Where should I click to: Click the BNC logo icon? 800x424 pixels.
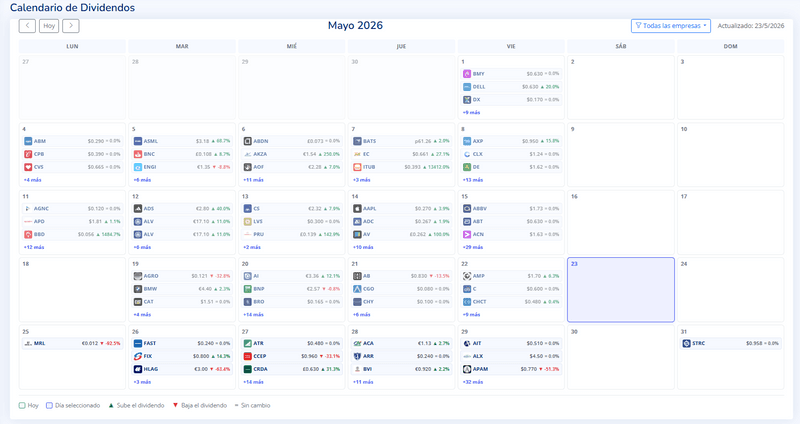tap(138, 154)
